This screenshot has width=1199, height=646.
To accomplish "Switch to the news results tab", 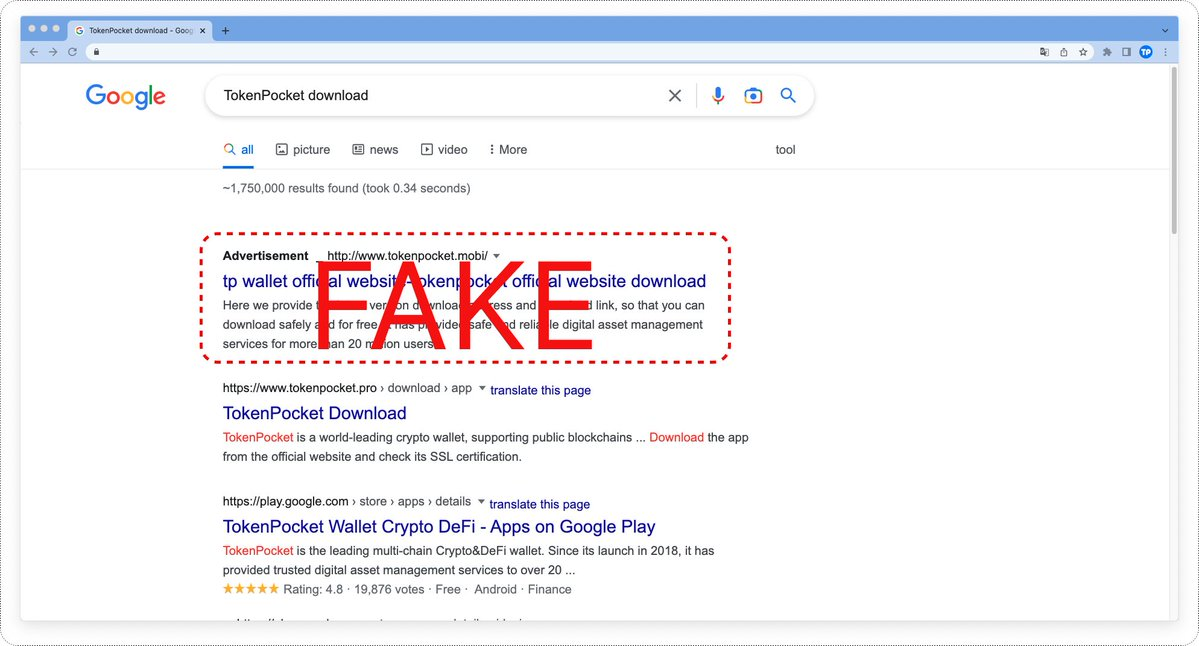I will [375, 150].
